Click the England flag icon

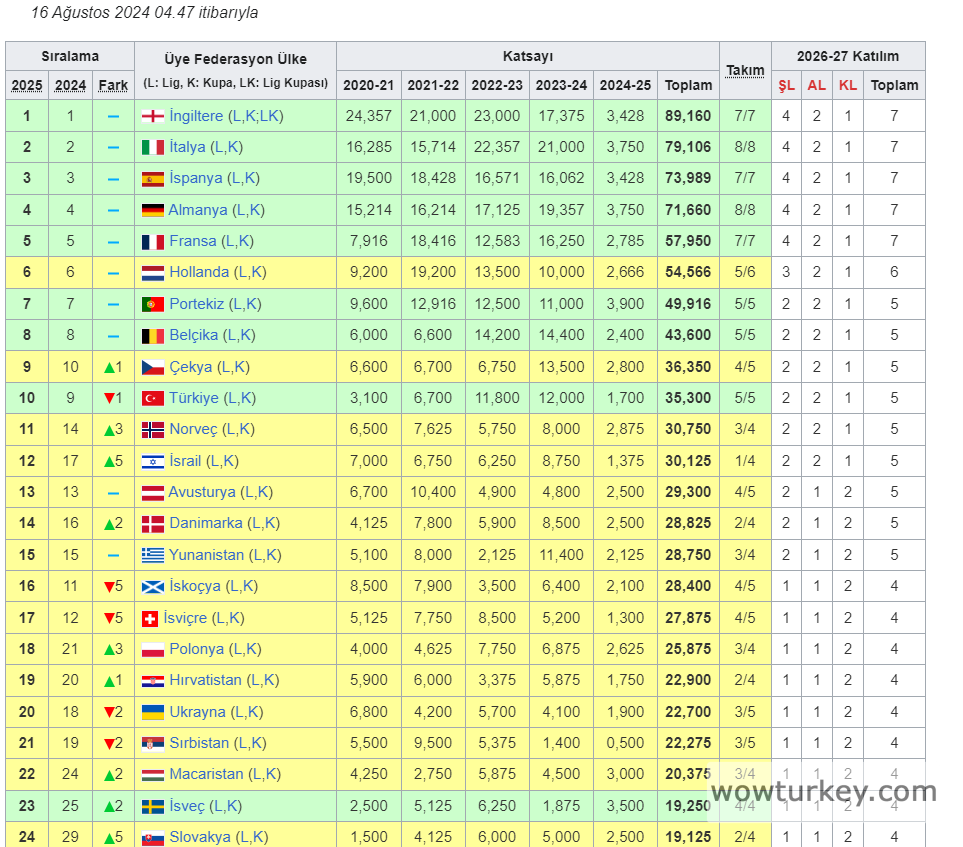coord(152,116)
